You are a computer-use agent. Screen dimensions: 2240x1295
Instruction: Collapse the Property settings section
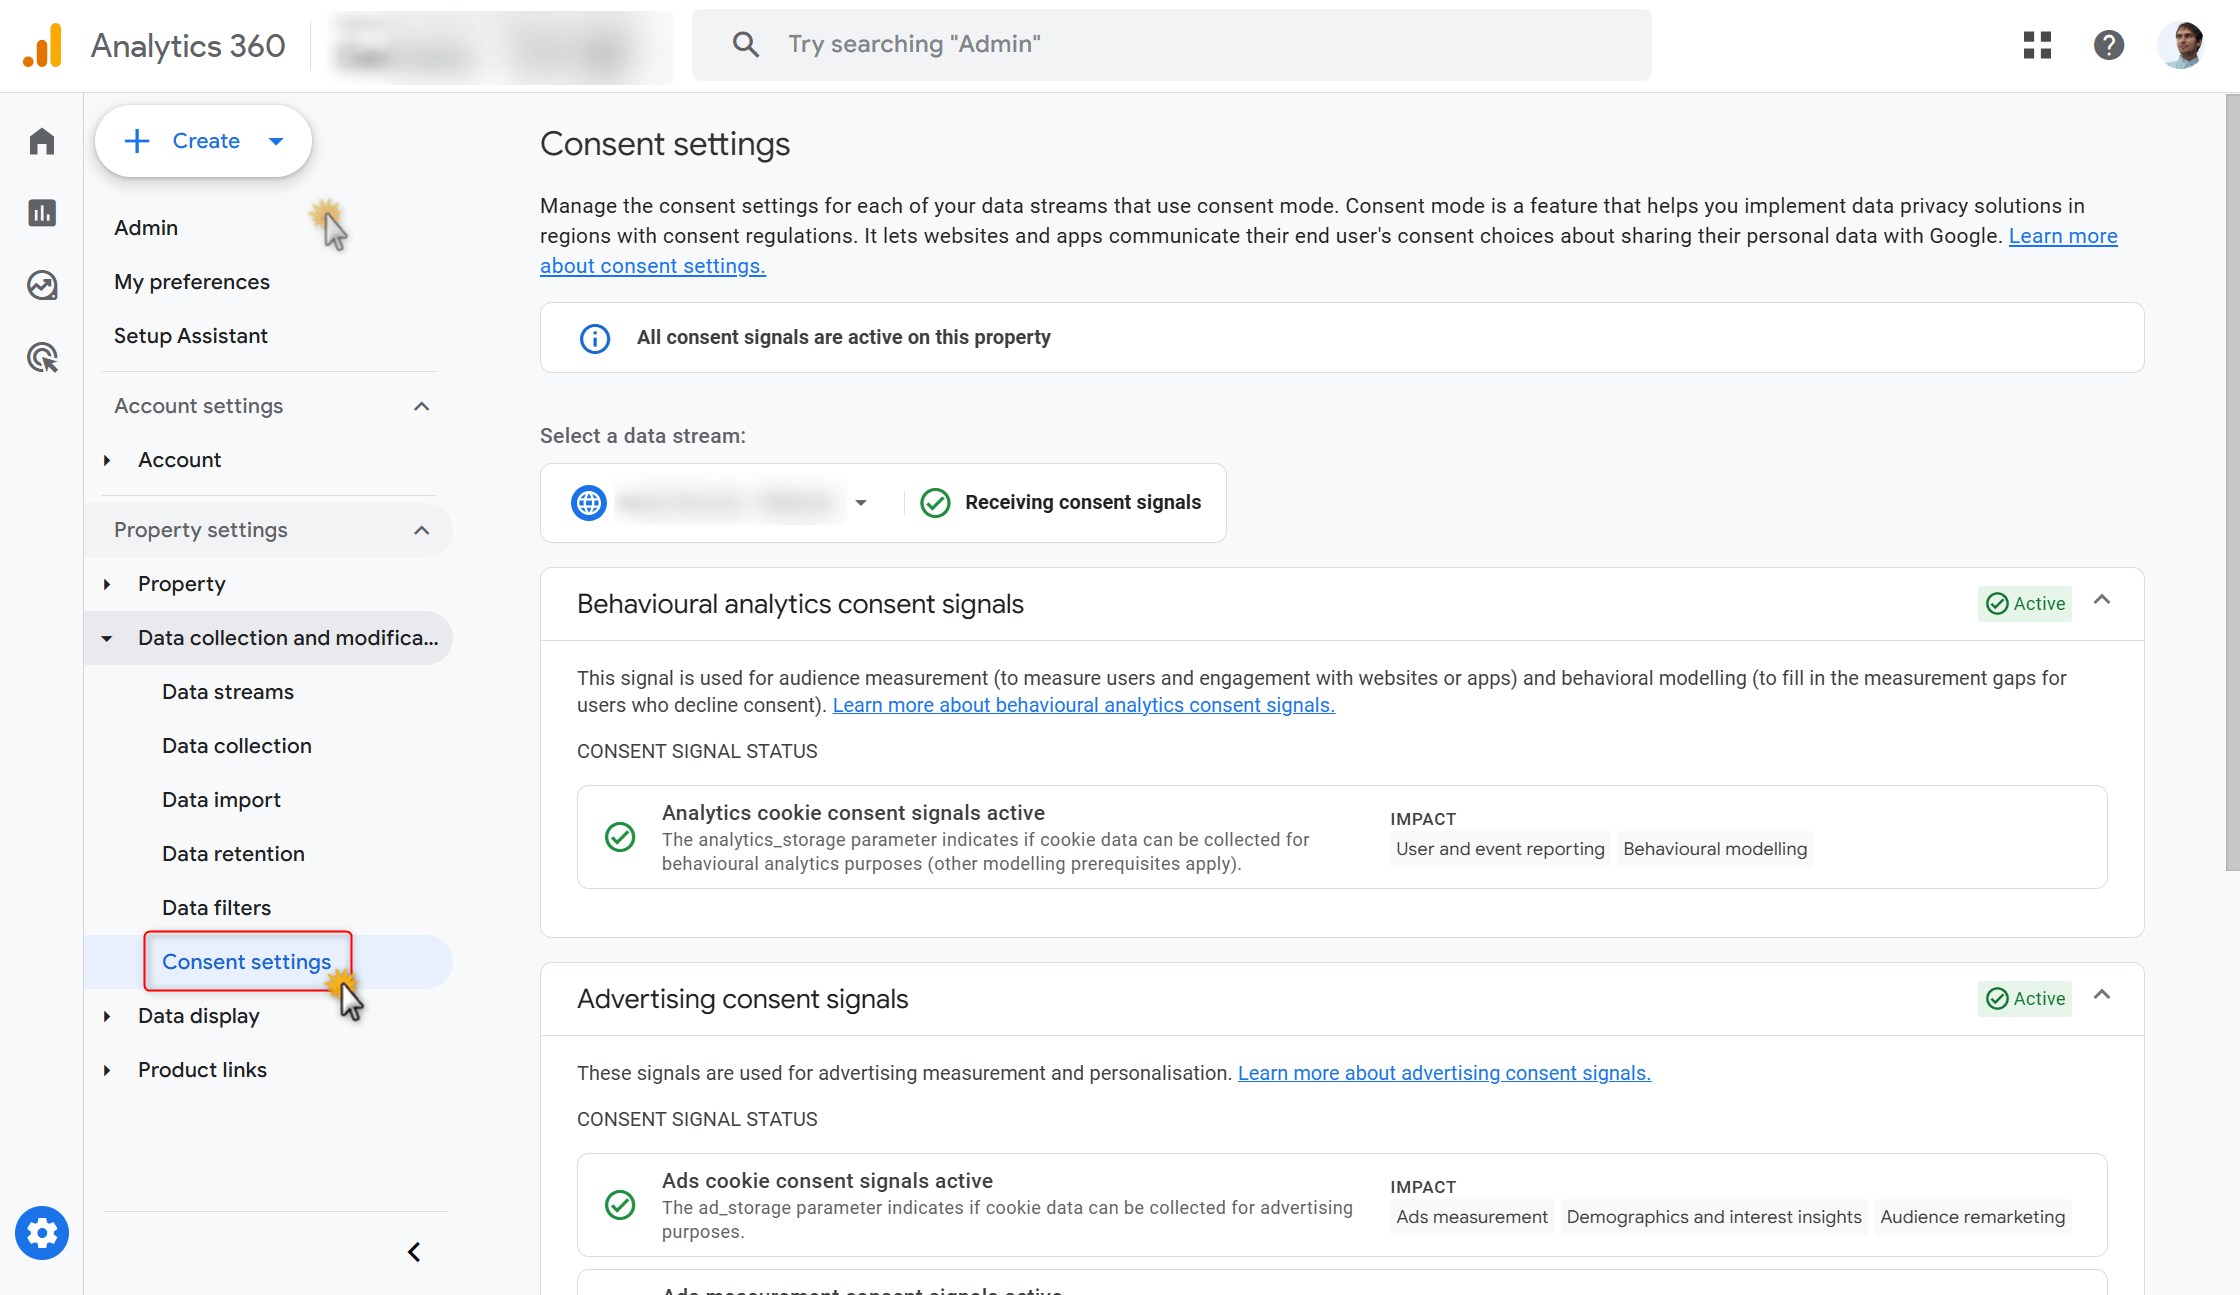click(422, 530)
